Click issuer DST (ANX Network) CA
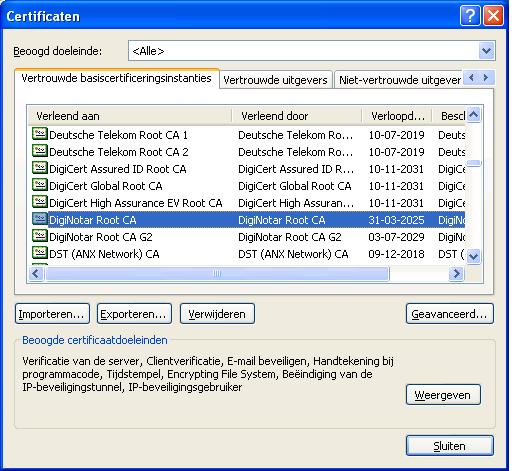The image size is (512, 471). [x=293, y=254]
